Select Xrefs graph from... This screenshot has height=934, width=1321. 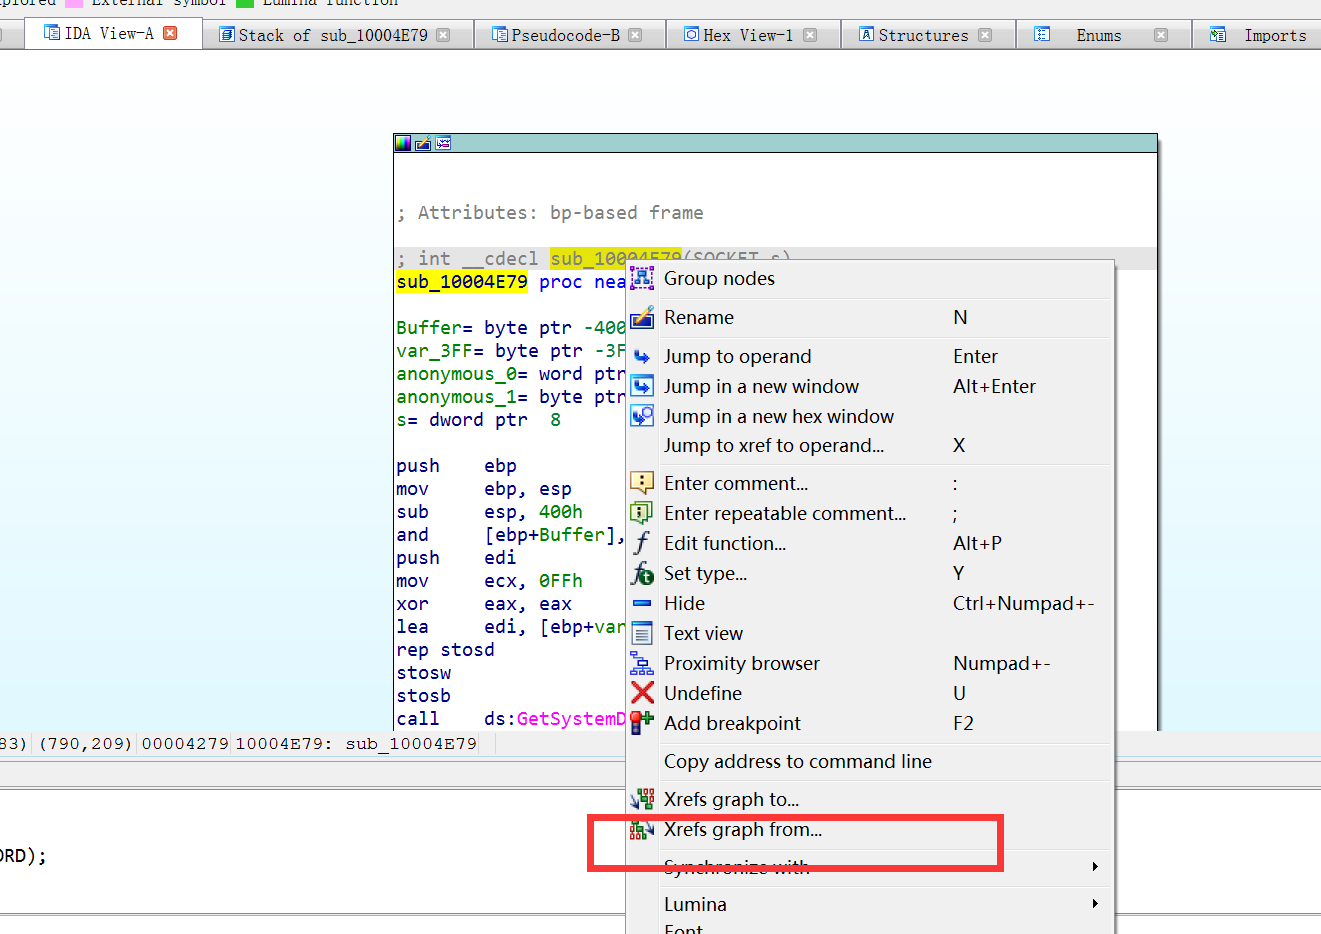tap(869, 830)
